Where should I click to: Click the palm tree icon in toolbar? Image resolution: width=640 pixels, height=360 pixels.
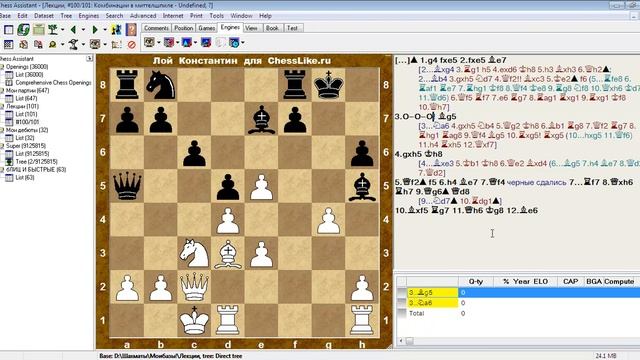(53, 30)
